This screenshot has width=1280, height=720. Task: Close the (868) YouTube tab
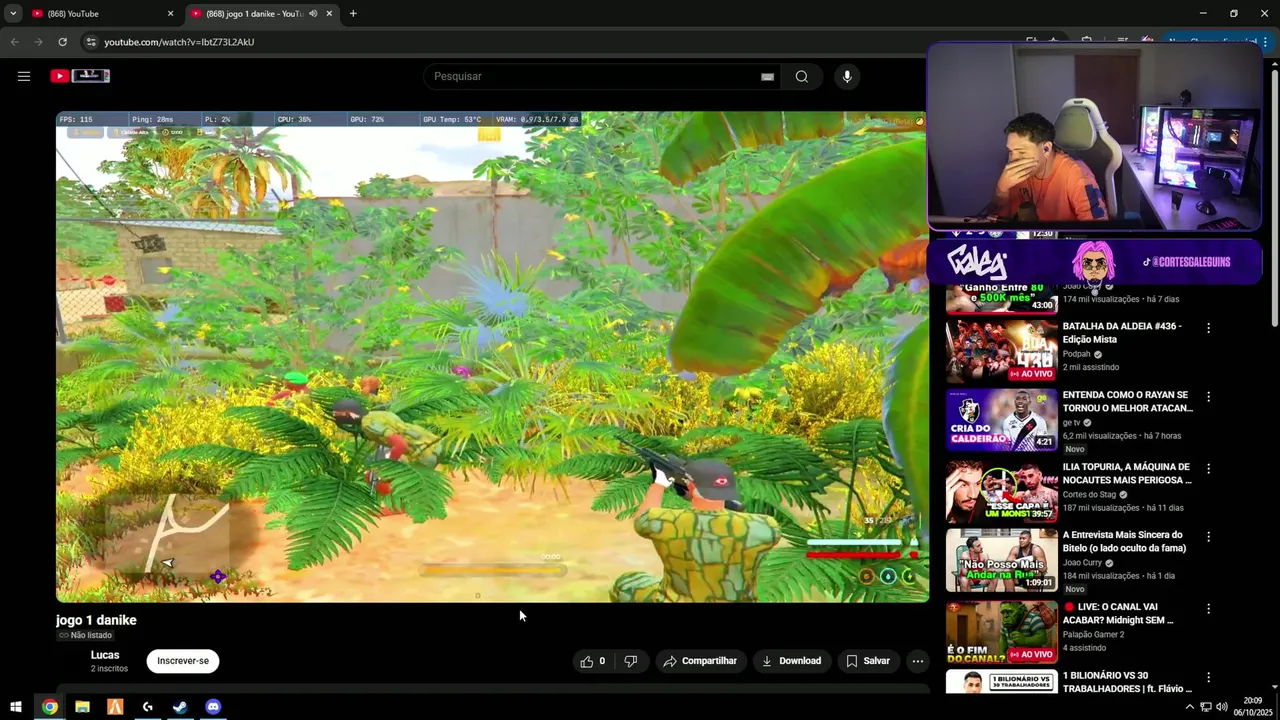pyautogui.click(x=170, y=14)
